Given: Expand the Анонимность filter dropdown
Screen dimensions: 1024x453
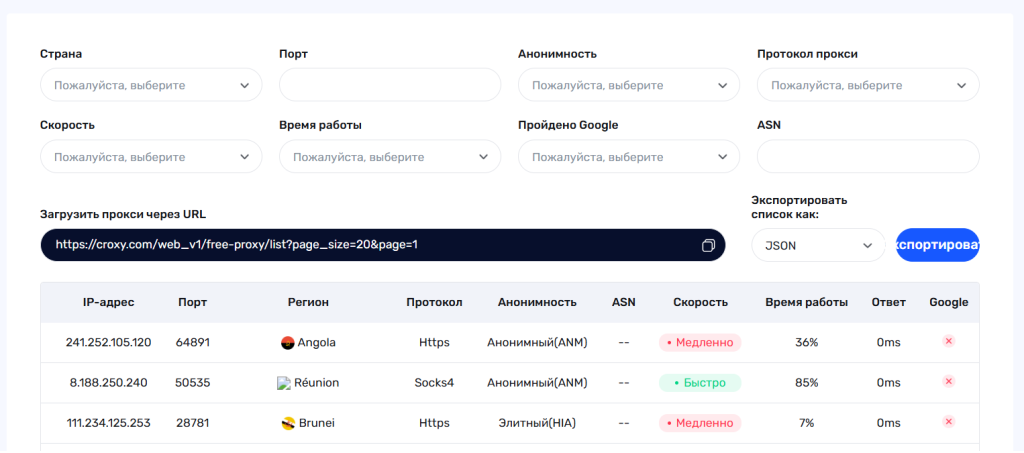Looking at the screenshot, I should click(629, 85).
